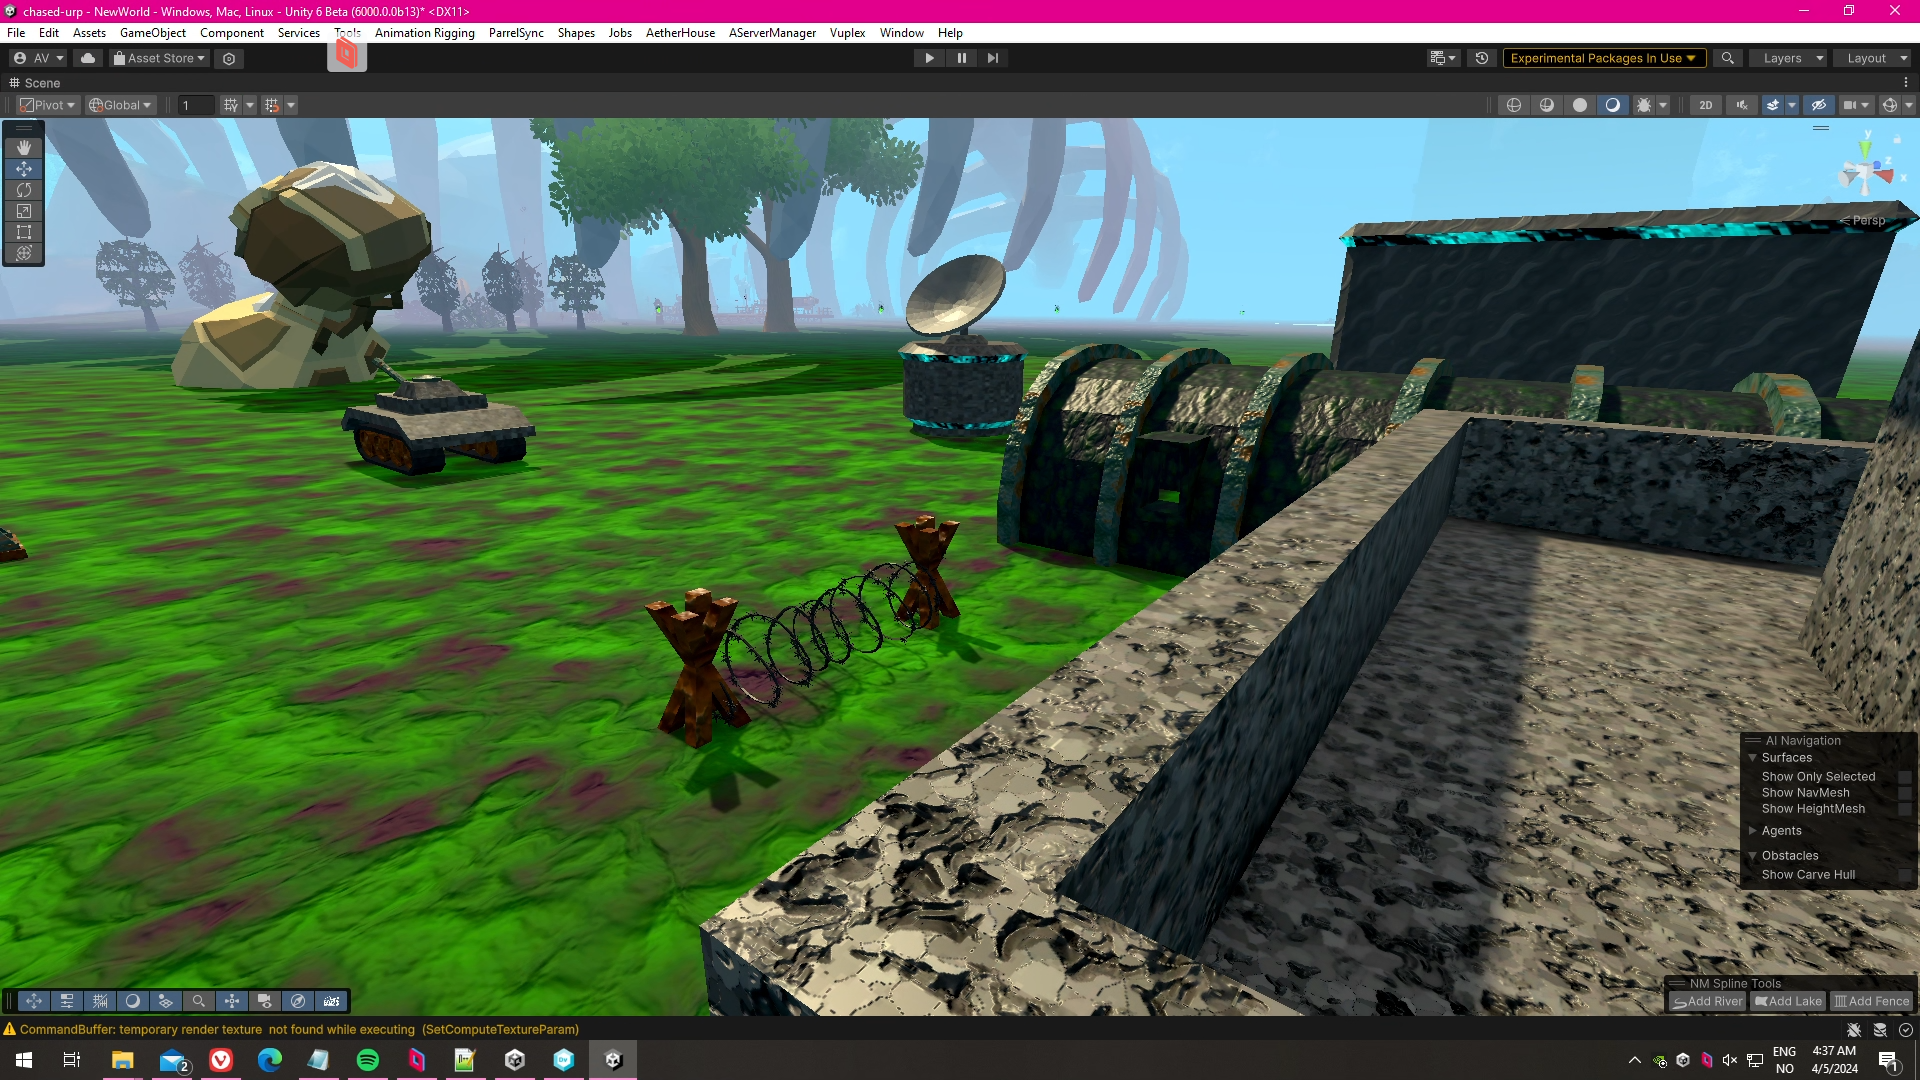Image resolution: width=1920 pixels, height=1080 pixels.
Task: Open the Animation Rigging menu
Action: pos(424,33)
